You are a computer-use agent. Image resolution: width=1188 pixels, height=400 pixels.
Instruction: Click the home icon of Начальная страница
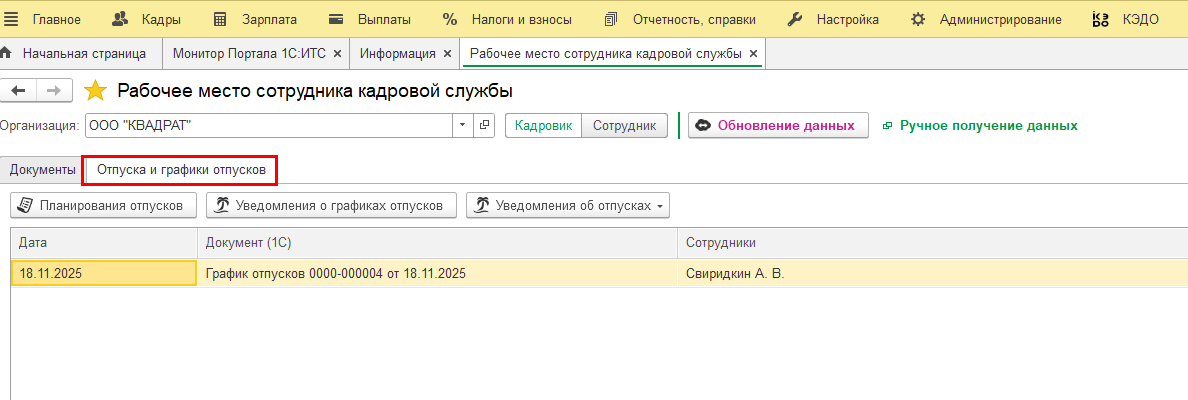(x=8, y=53)
